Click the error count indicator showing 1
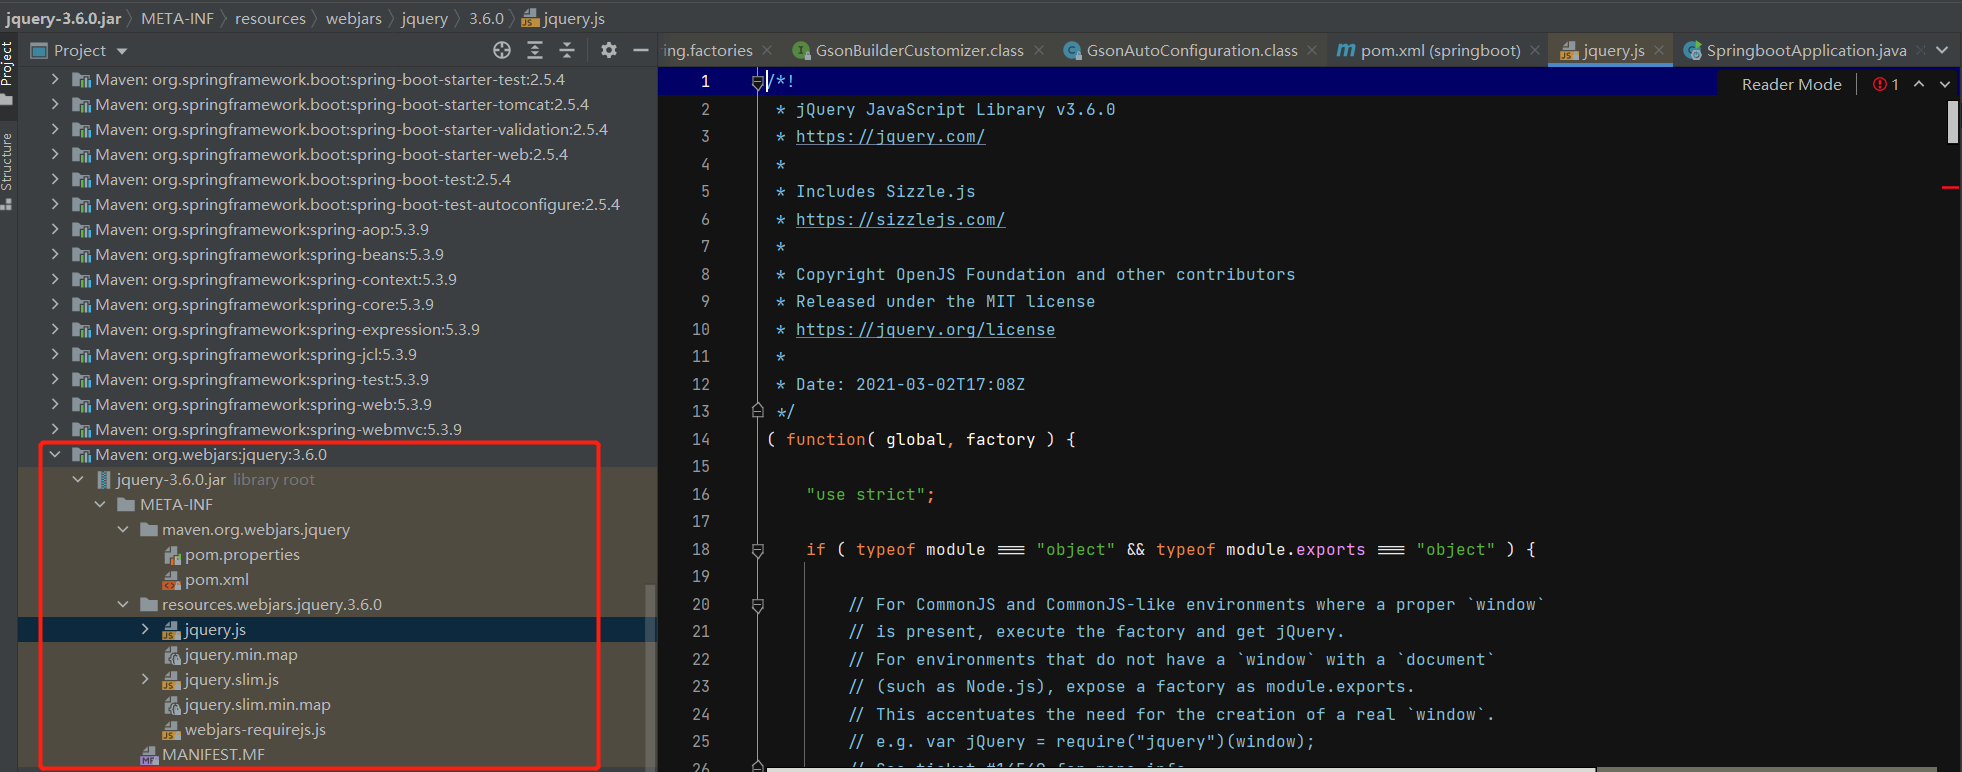The image size is (1962, 772). coord(1886,85)
